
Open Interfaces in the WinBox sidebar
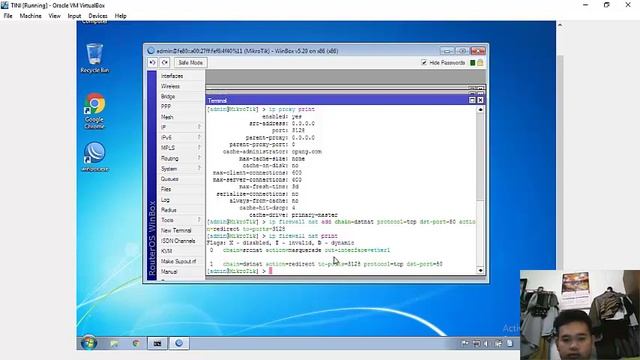(172, 76)
